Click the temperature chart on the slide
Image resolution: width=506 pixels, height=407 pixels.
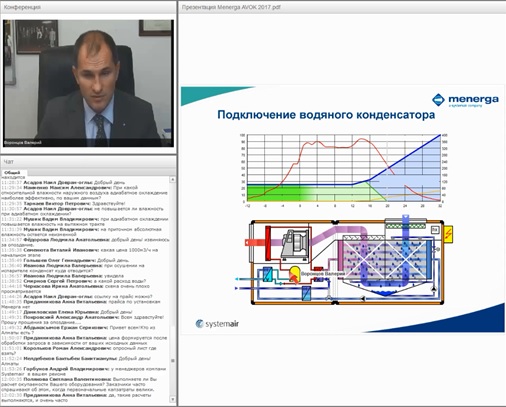pos(344,170)
